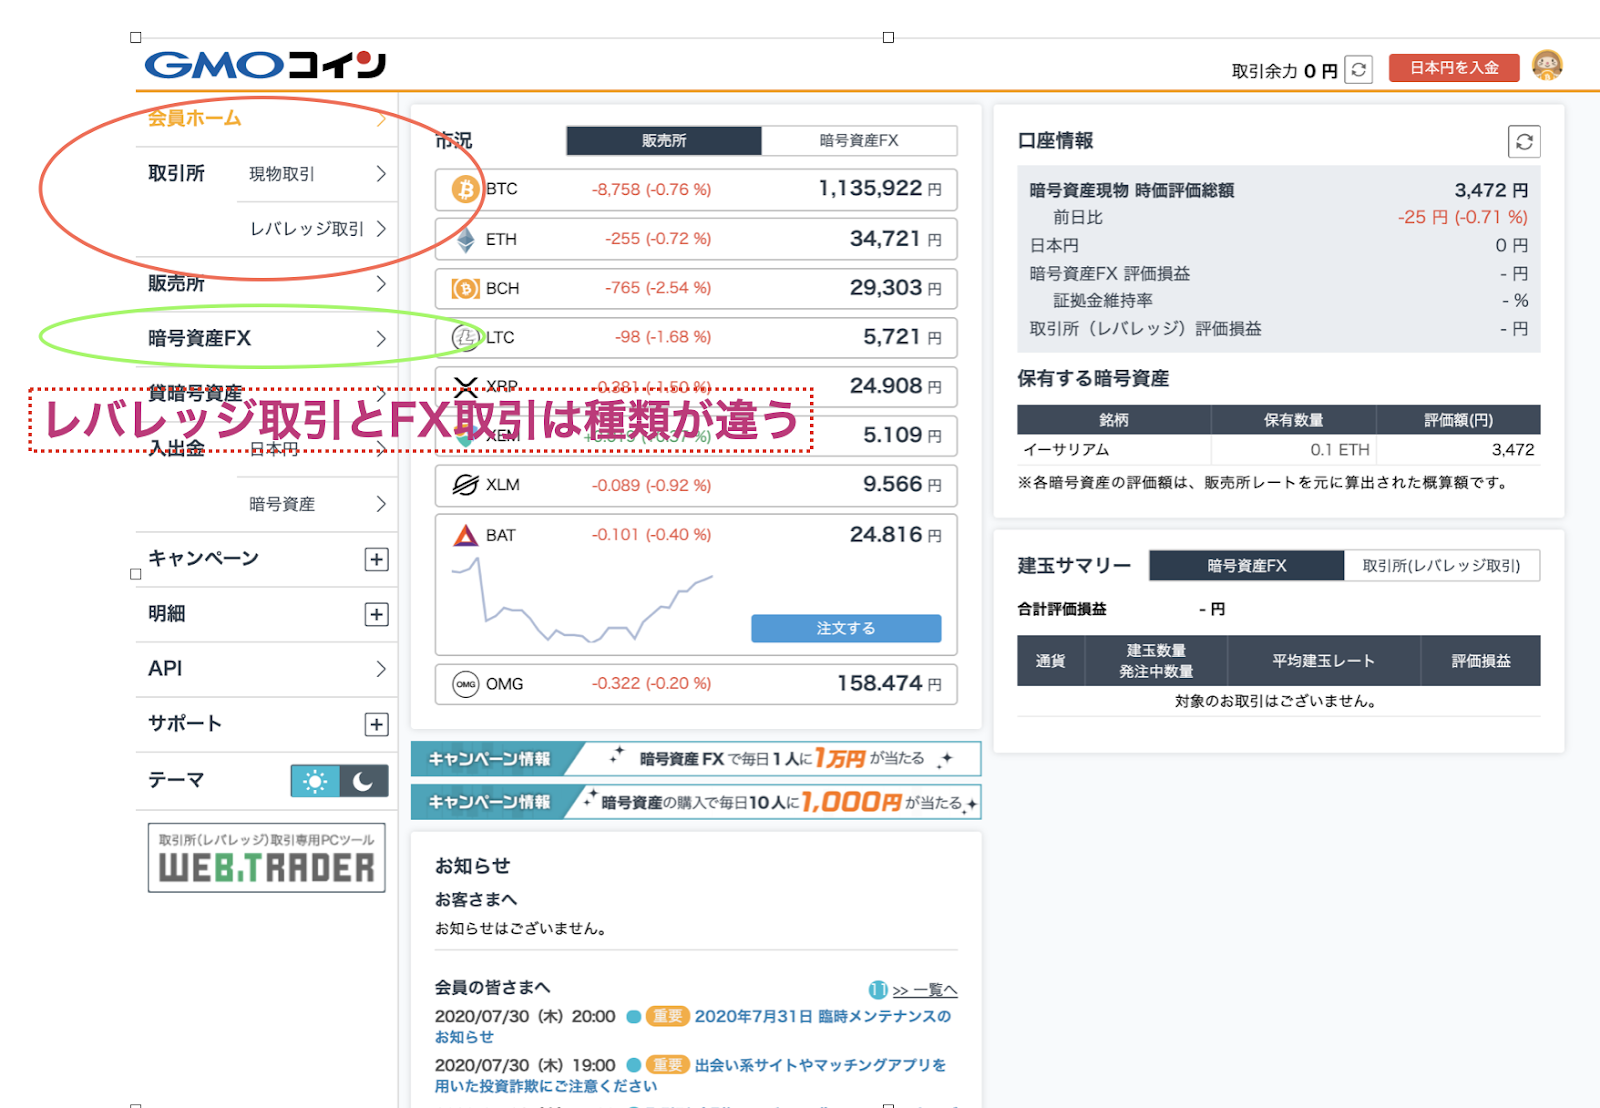The width and height of the screenshot is (1600, 1108).
Task: Click the 銘柄 column header
Action: (1114, 420)
